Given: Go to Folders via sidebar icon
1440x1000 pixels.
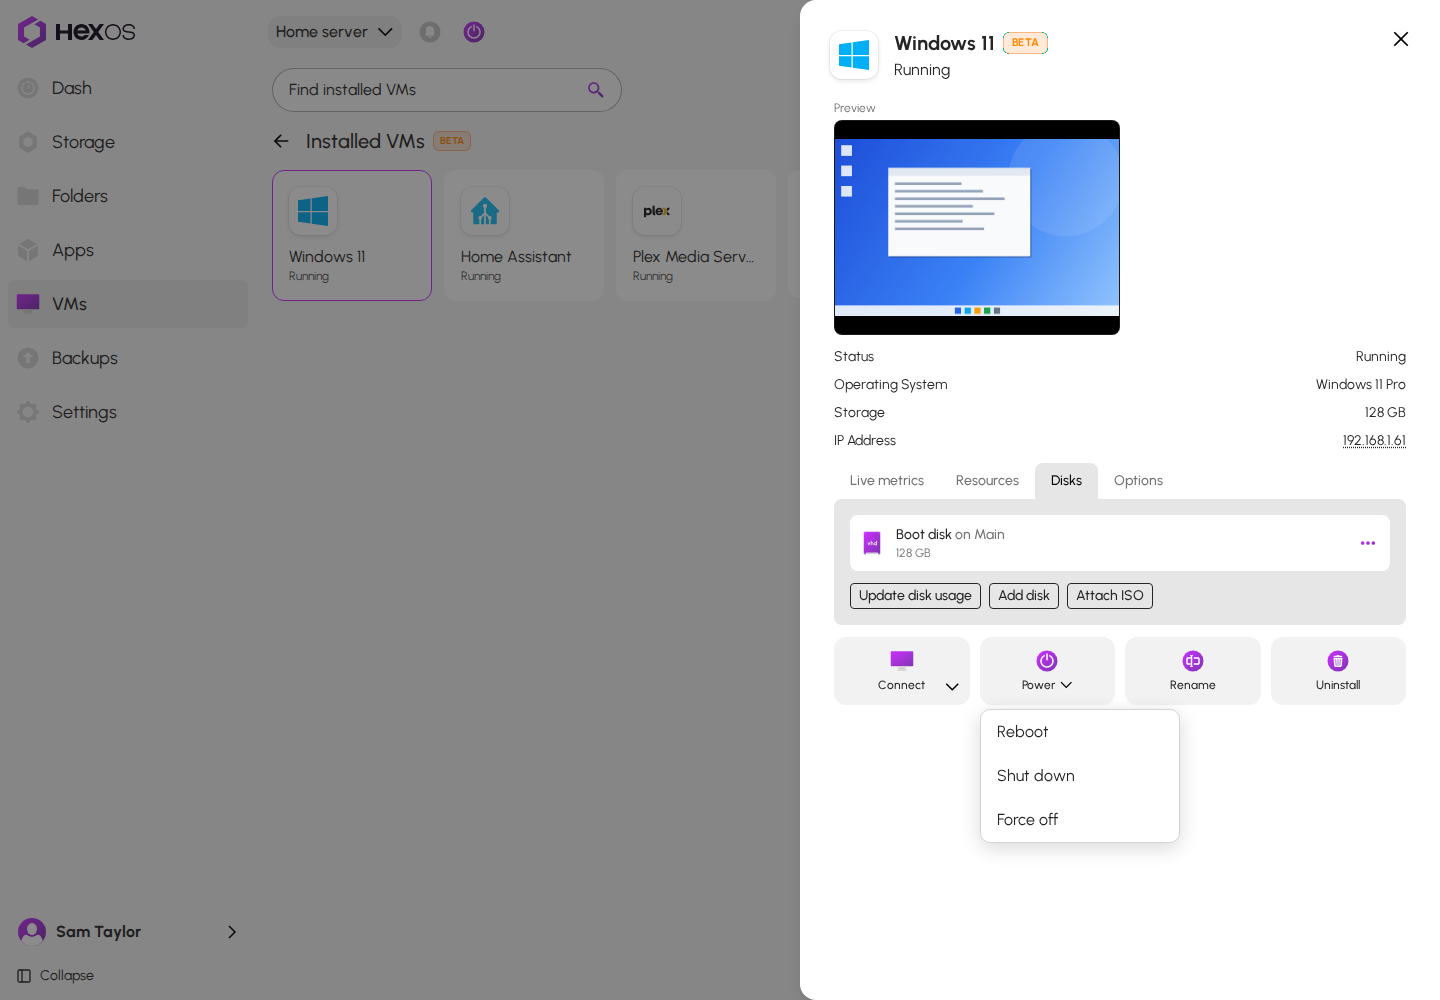Looking at the screenshot, I should (x=28, y=196).
